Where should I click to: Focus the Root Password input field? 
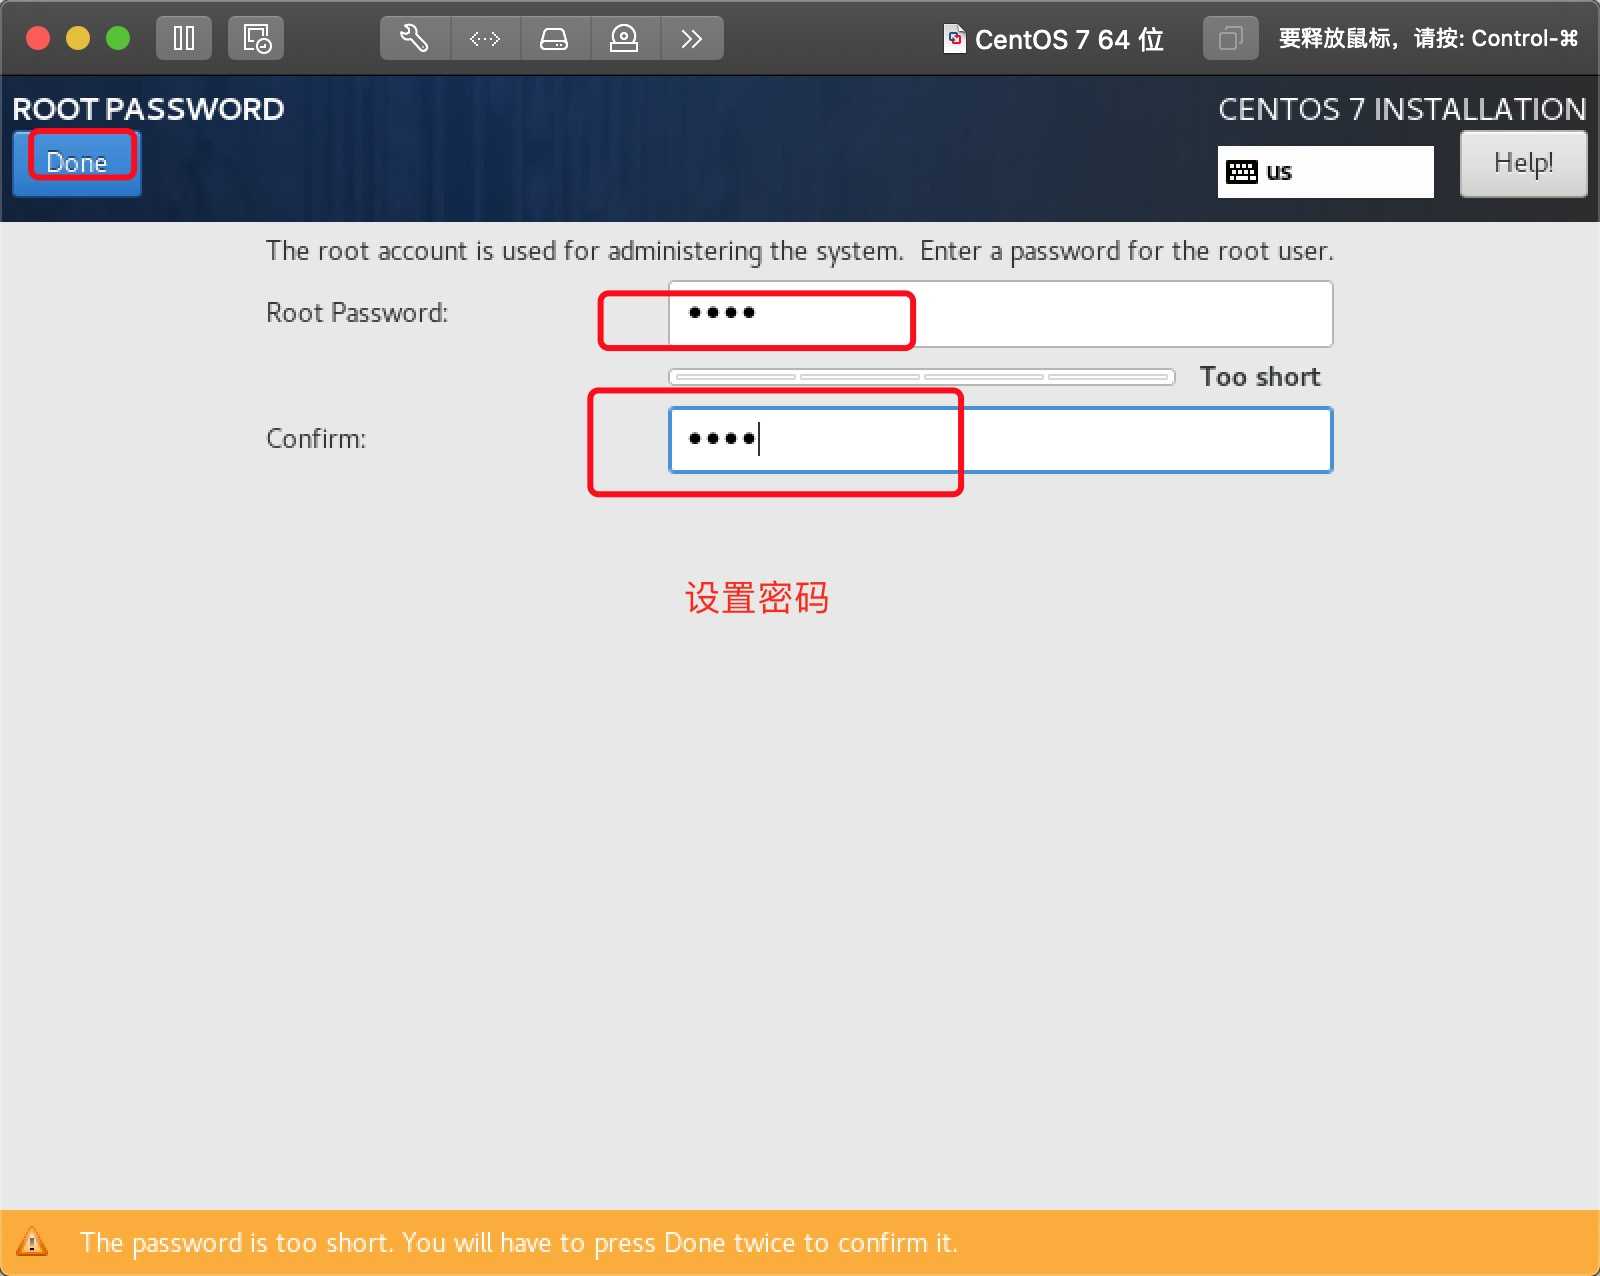point(1000,314)
